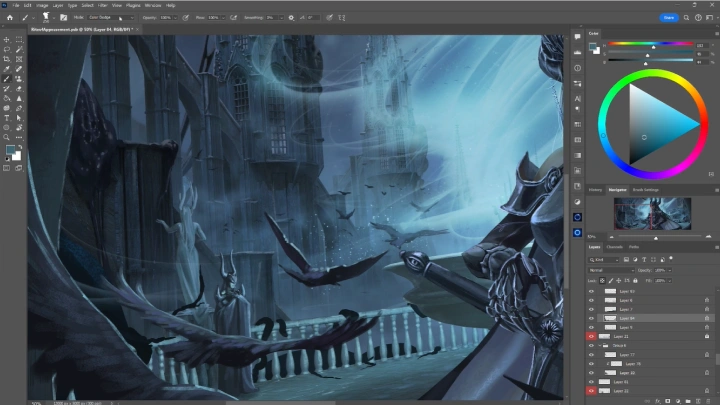Open symmetry paint options butterfly icon

(342, 17)
